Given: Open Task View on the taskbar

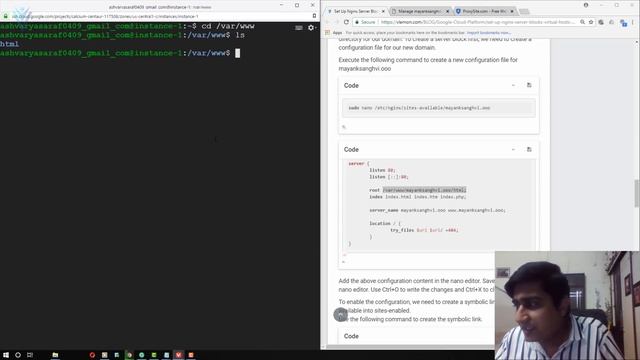Looking at the screenshot, I should [30, 355].
